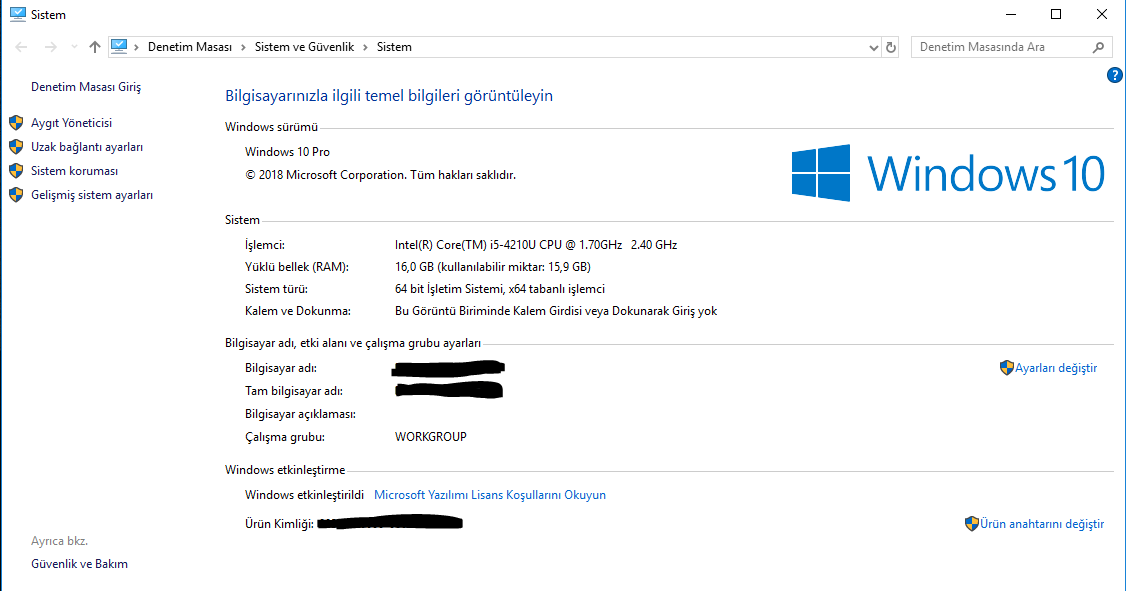This screenshot has width=1126, height=591.
Task: Refresh the Sistem page
Action: 890,47
